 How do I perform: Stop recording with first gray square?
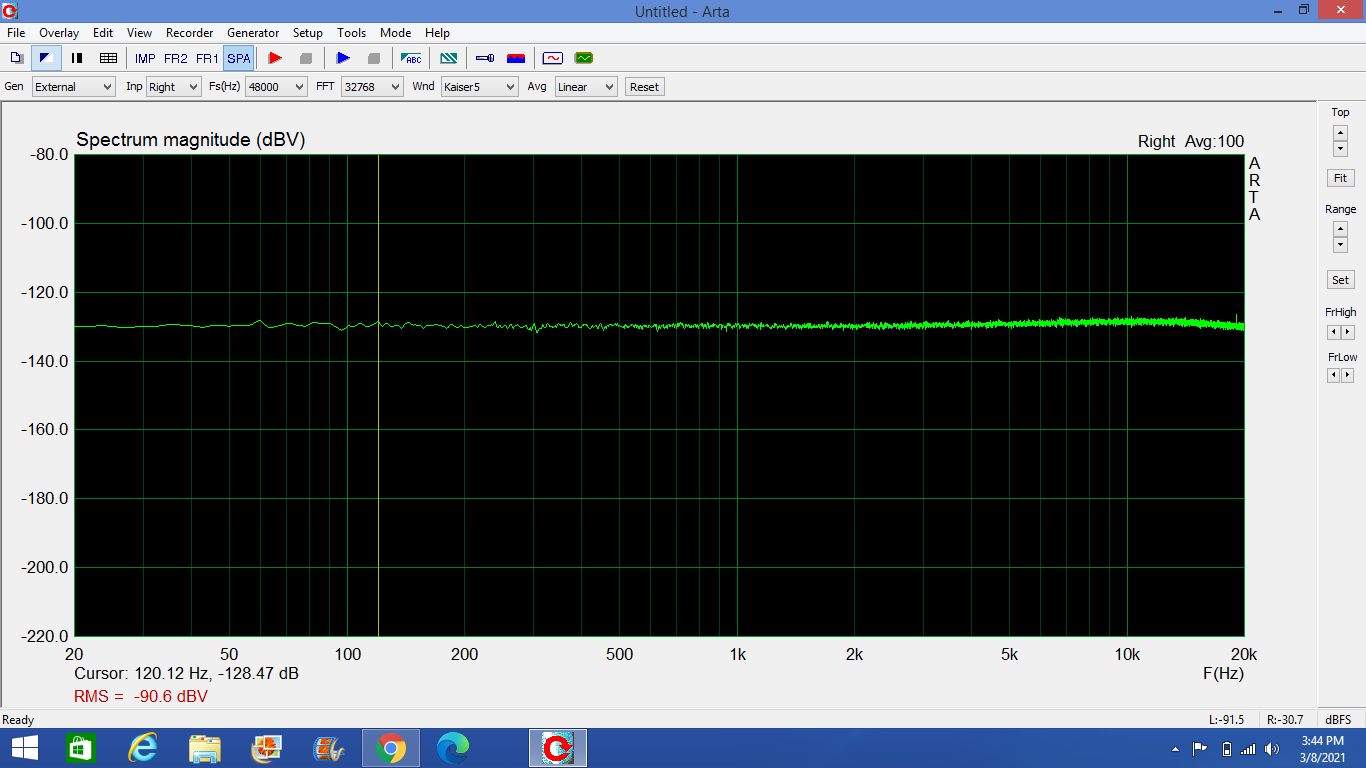tap(306, 58)
